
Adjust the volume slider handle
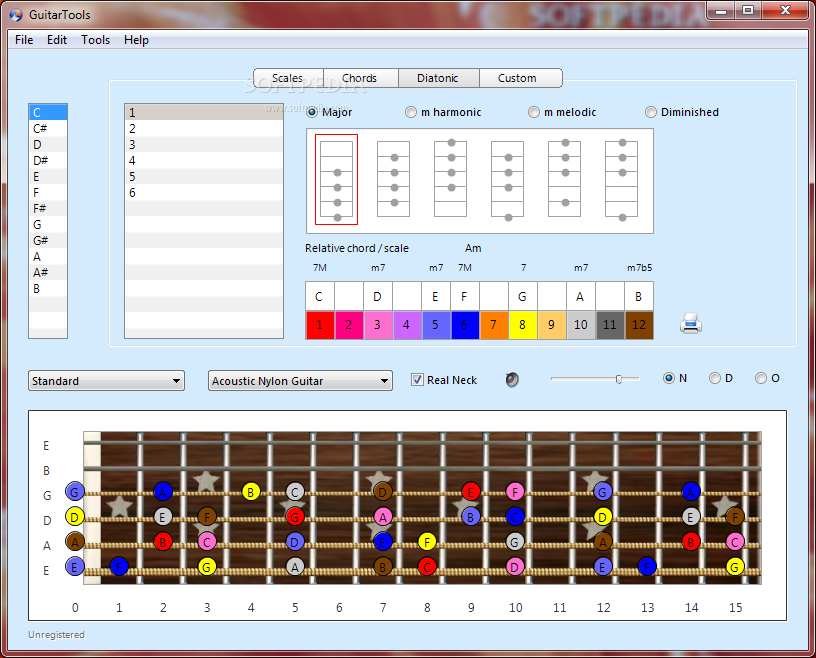(x=619, y=379)
